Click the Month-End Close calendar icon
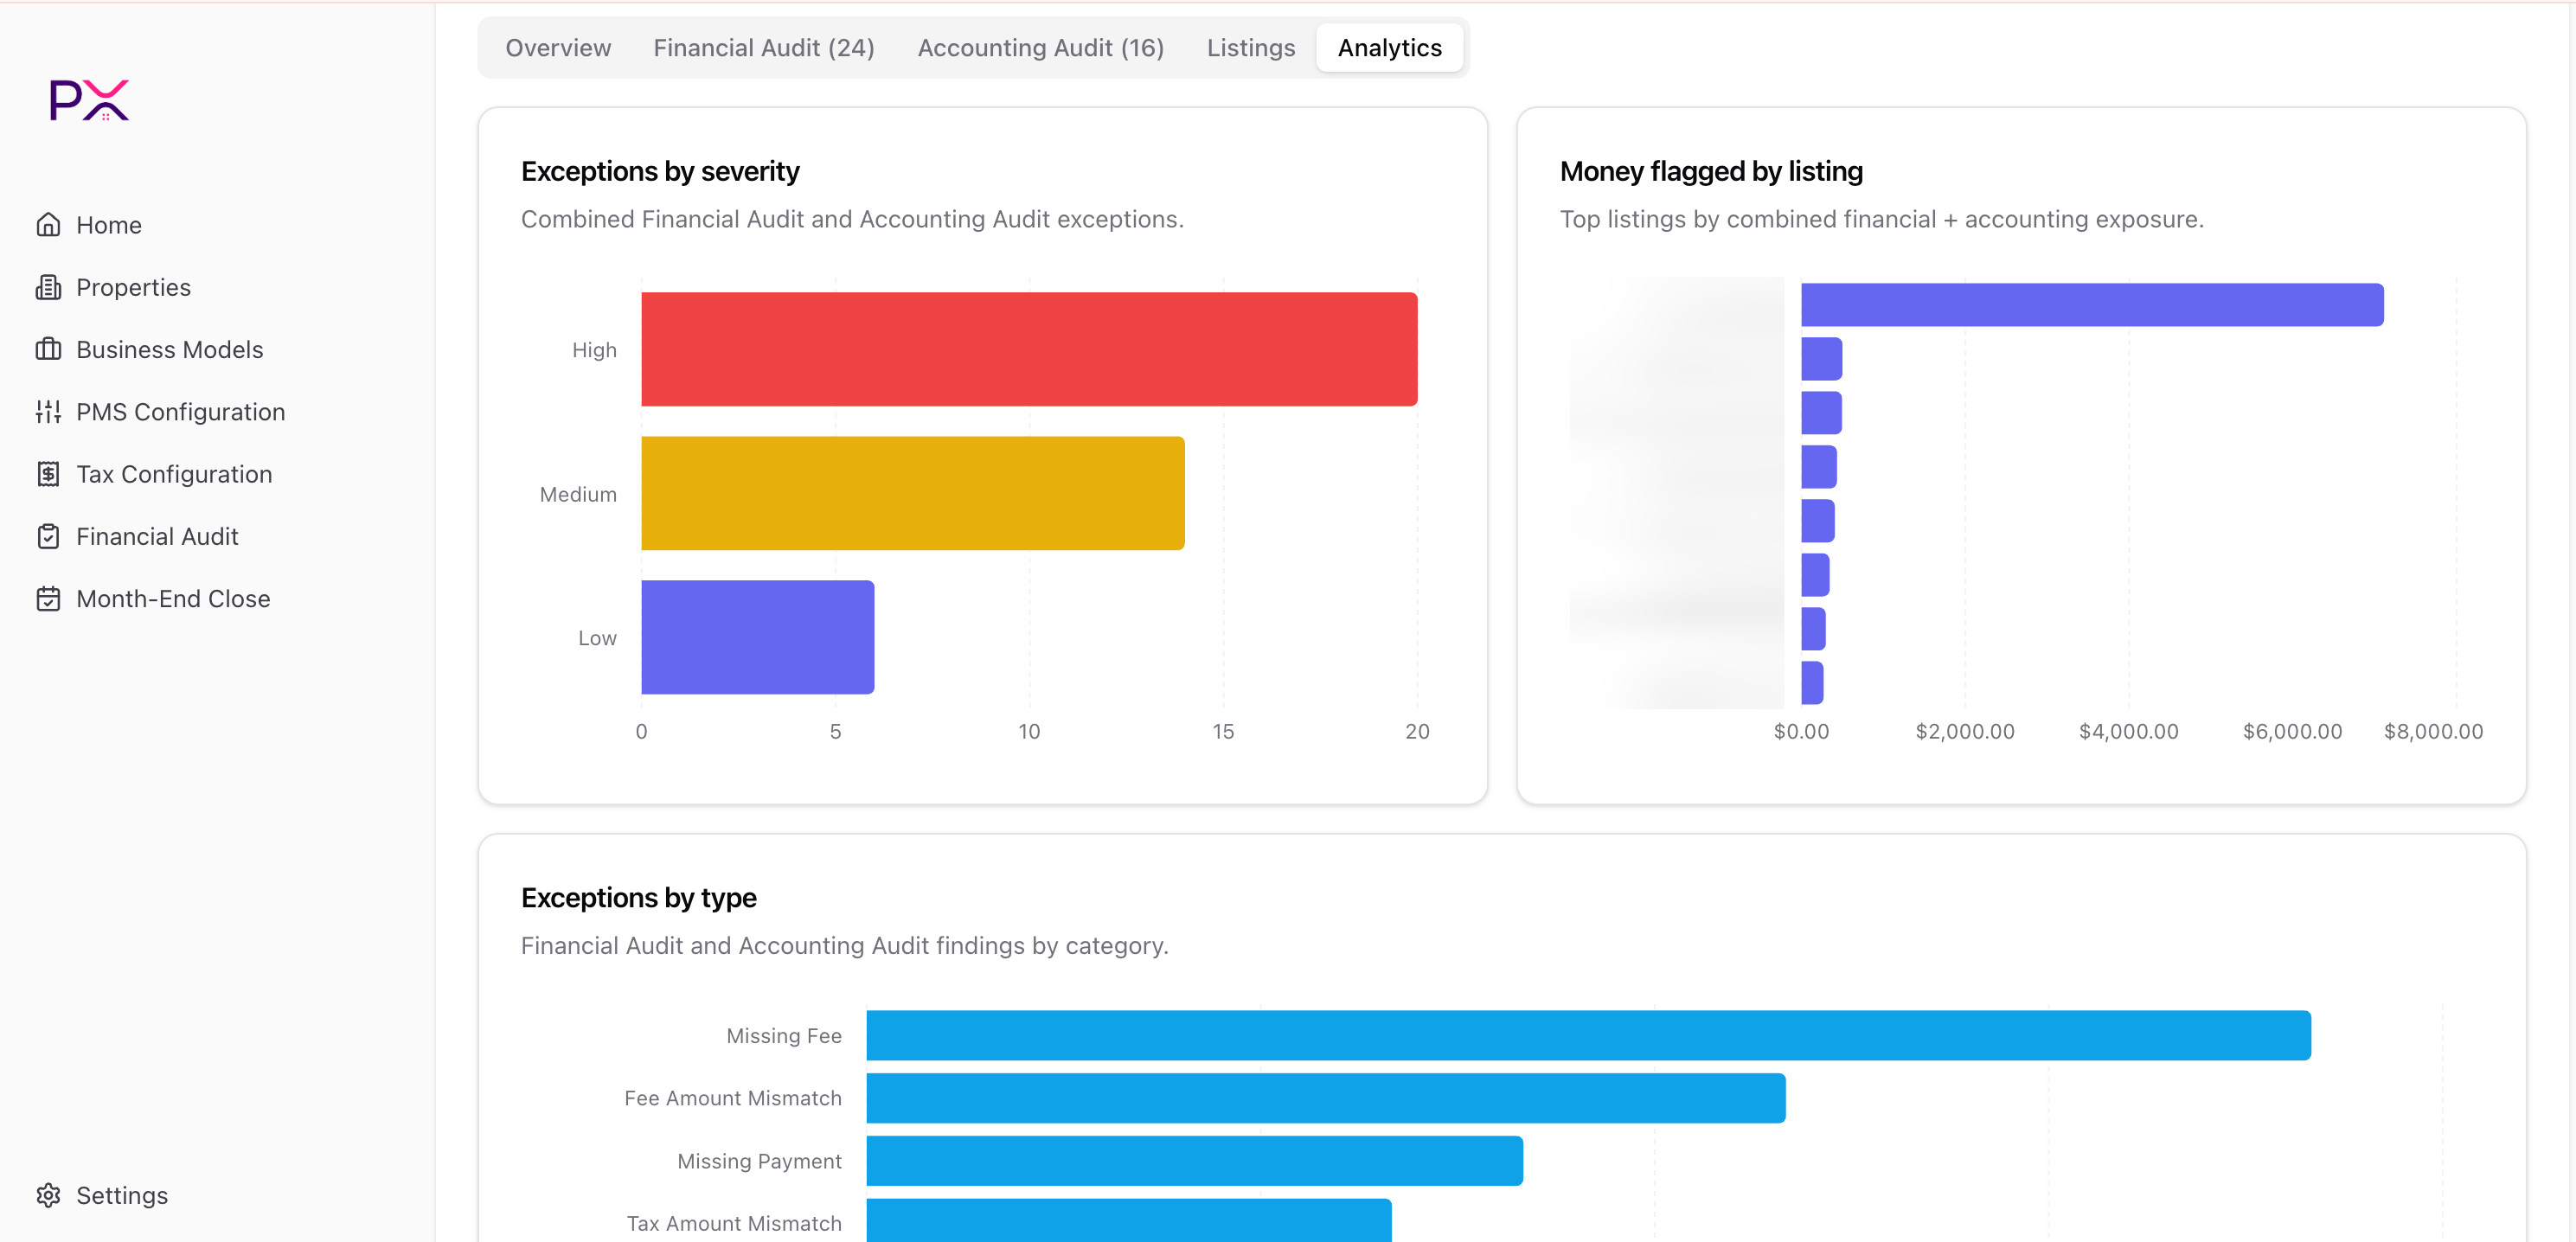2576x1242 pixels. coord(48,598)
